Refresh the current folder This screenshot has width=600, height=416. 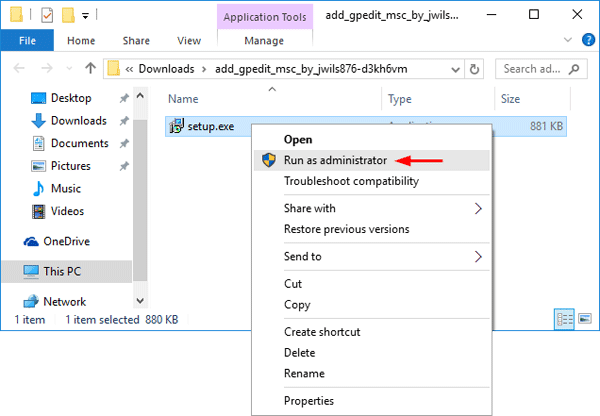point(474,69)
